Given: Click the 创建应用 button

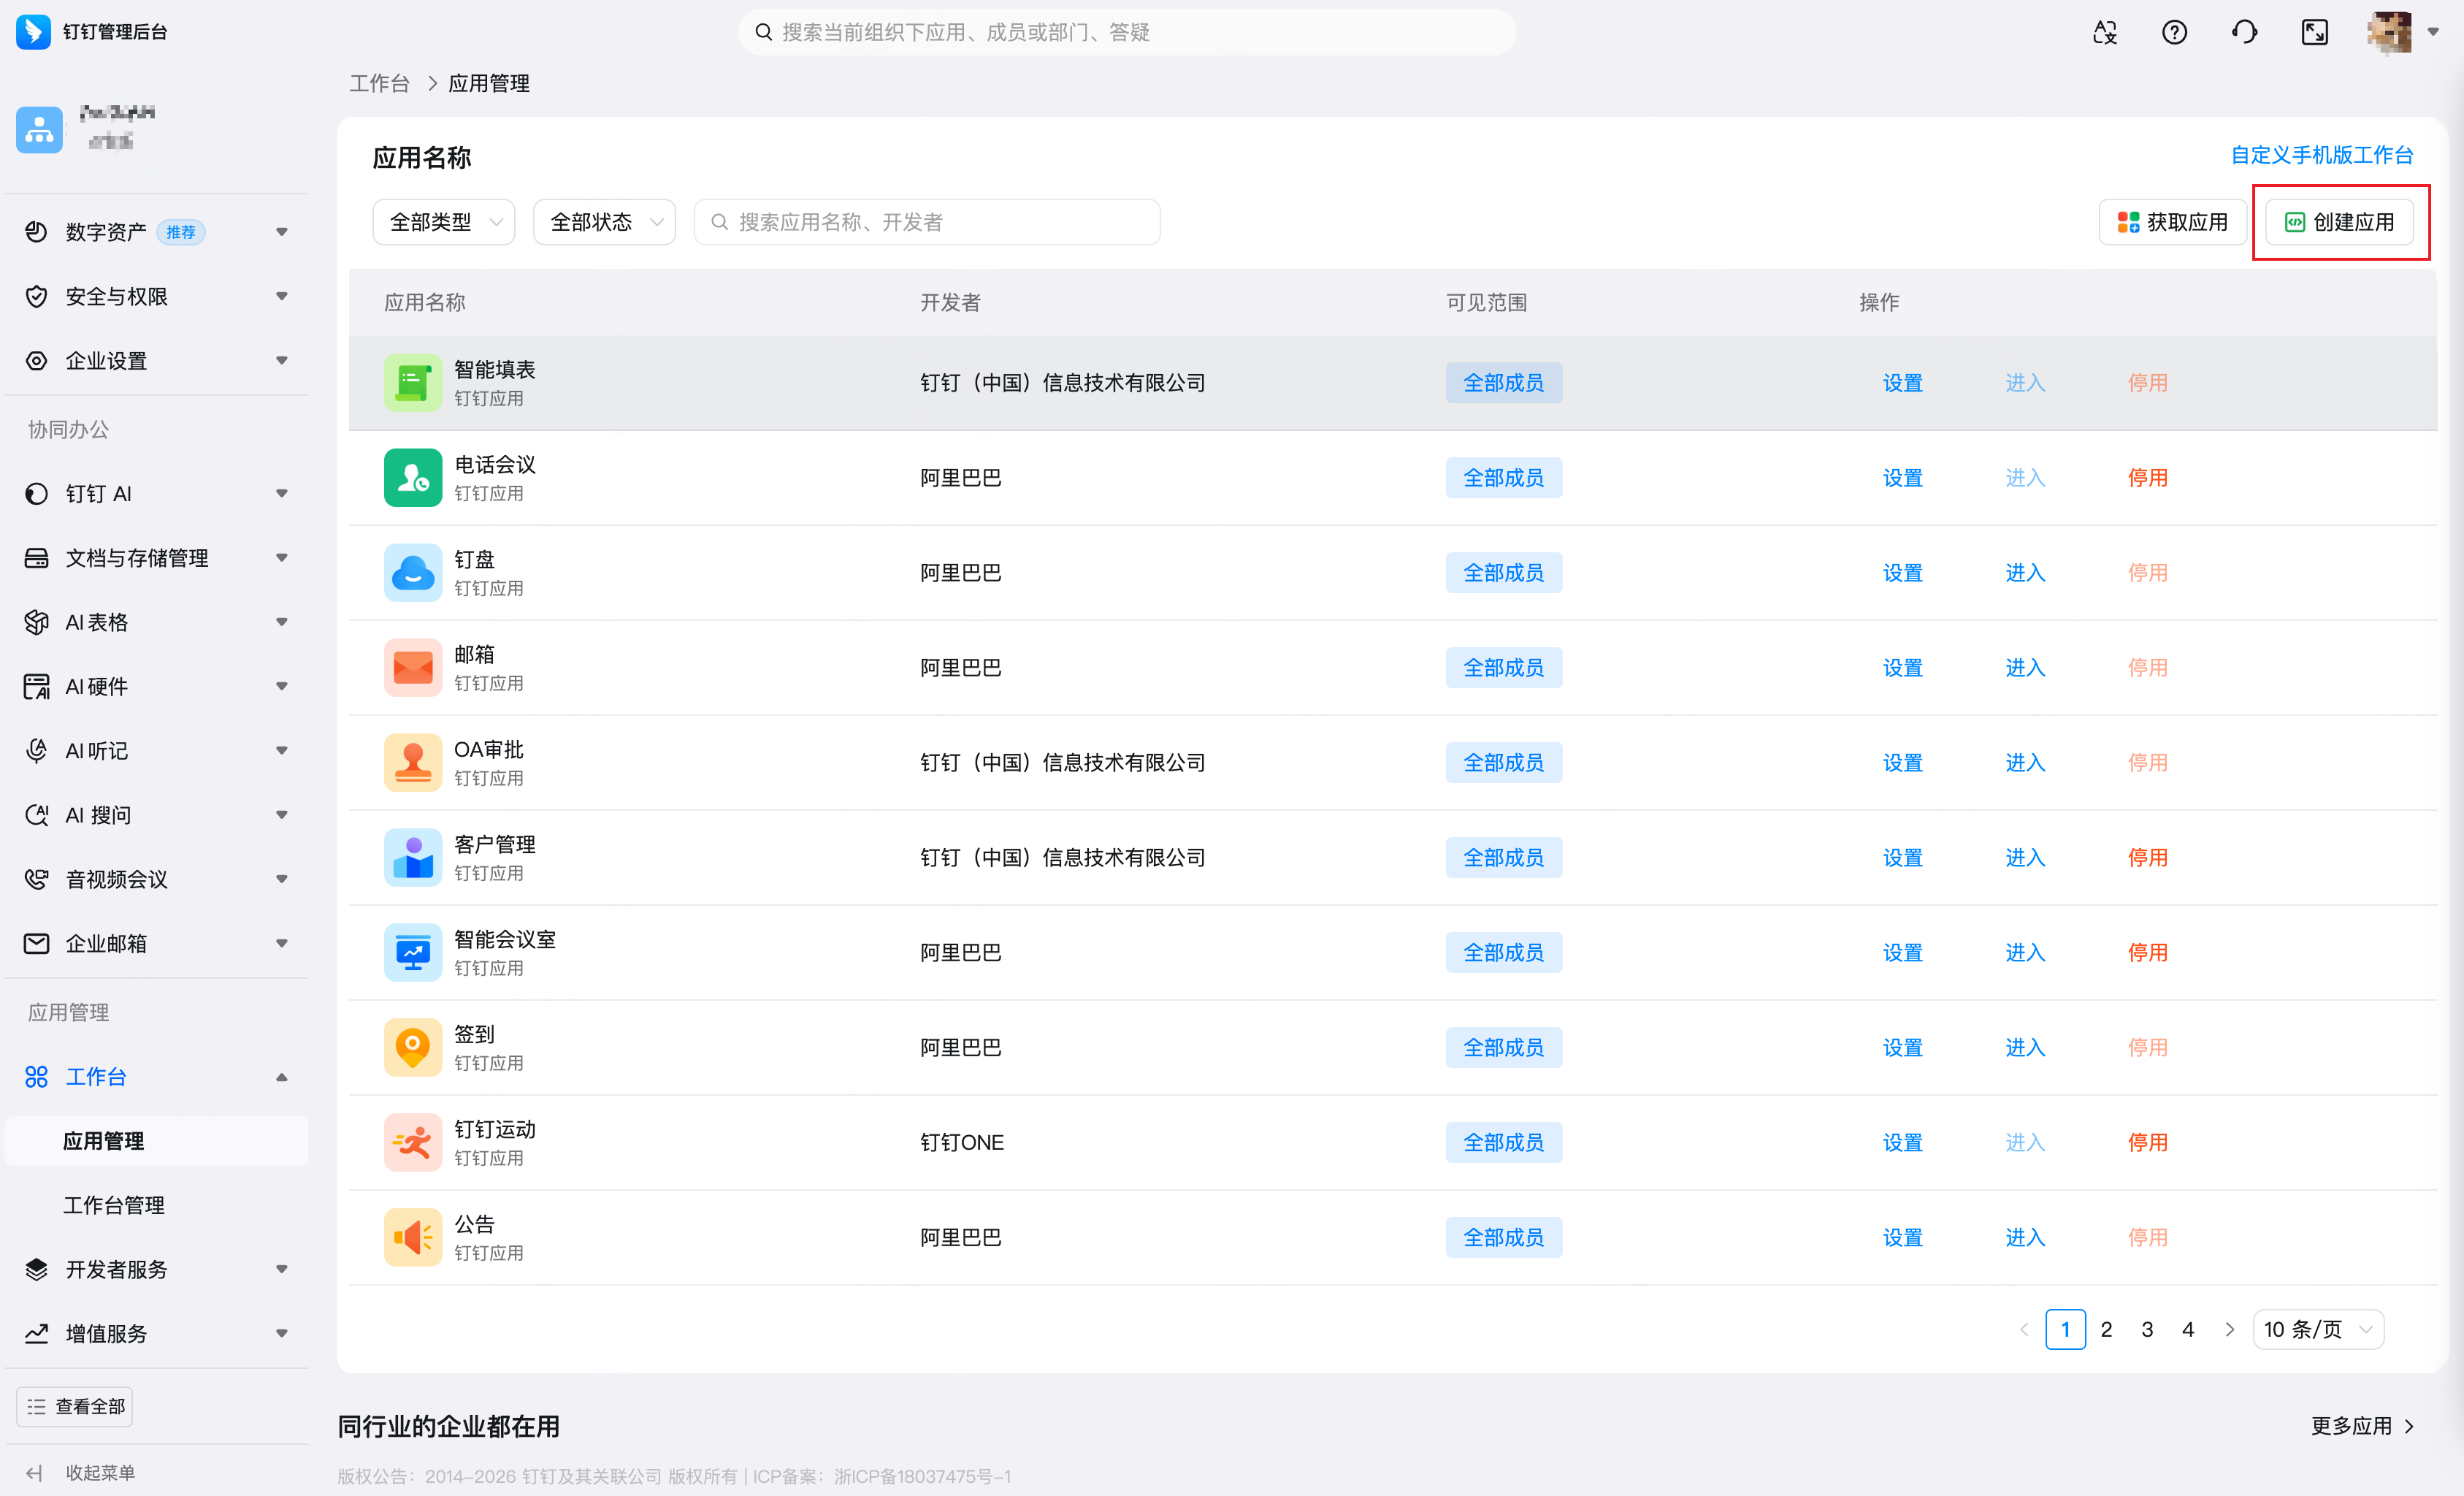Looking at the screenshot, I should [2340, 222].
